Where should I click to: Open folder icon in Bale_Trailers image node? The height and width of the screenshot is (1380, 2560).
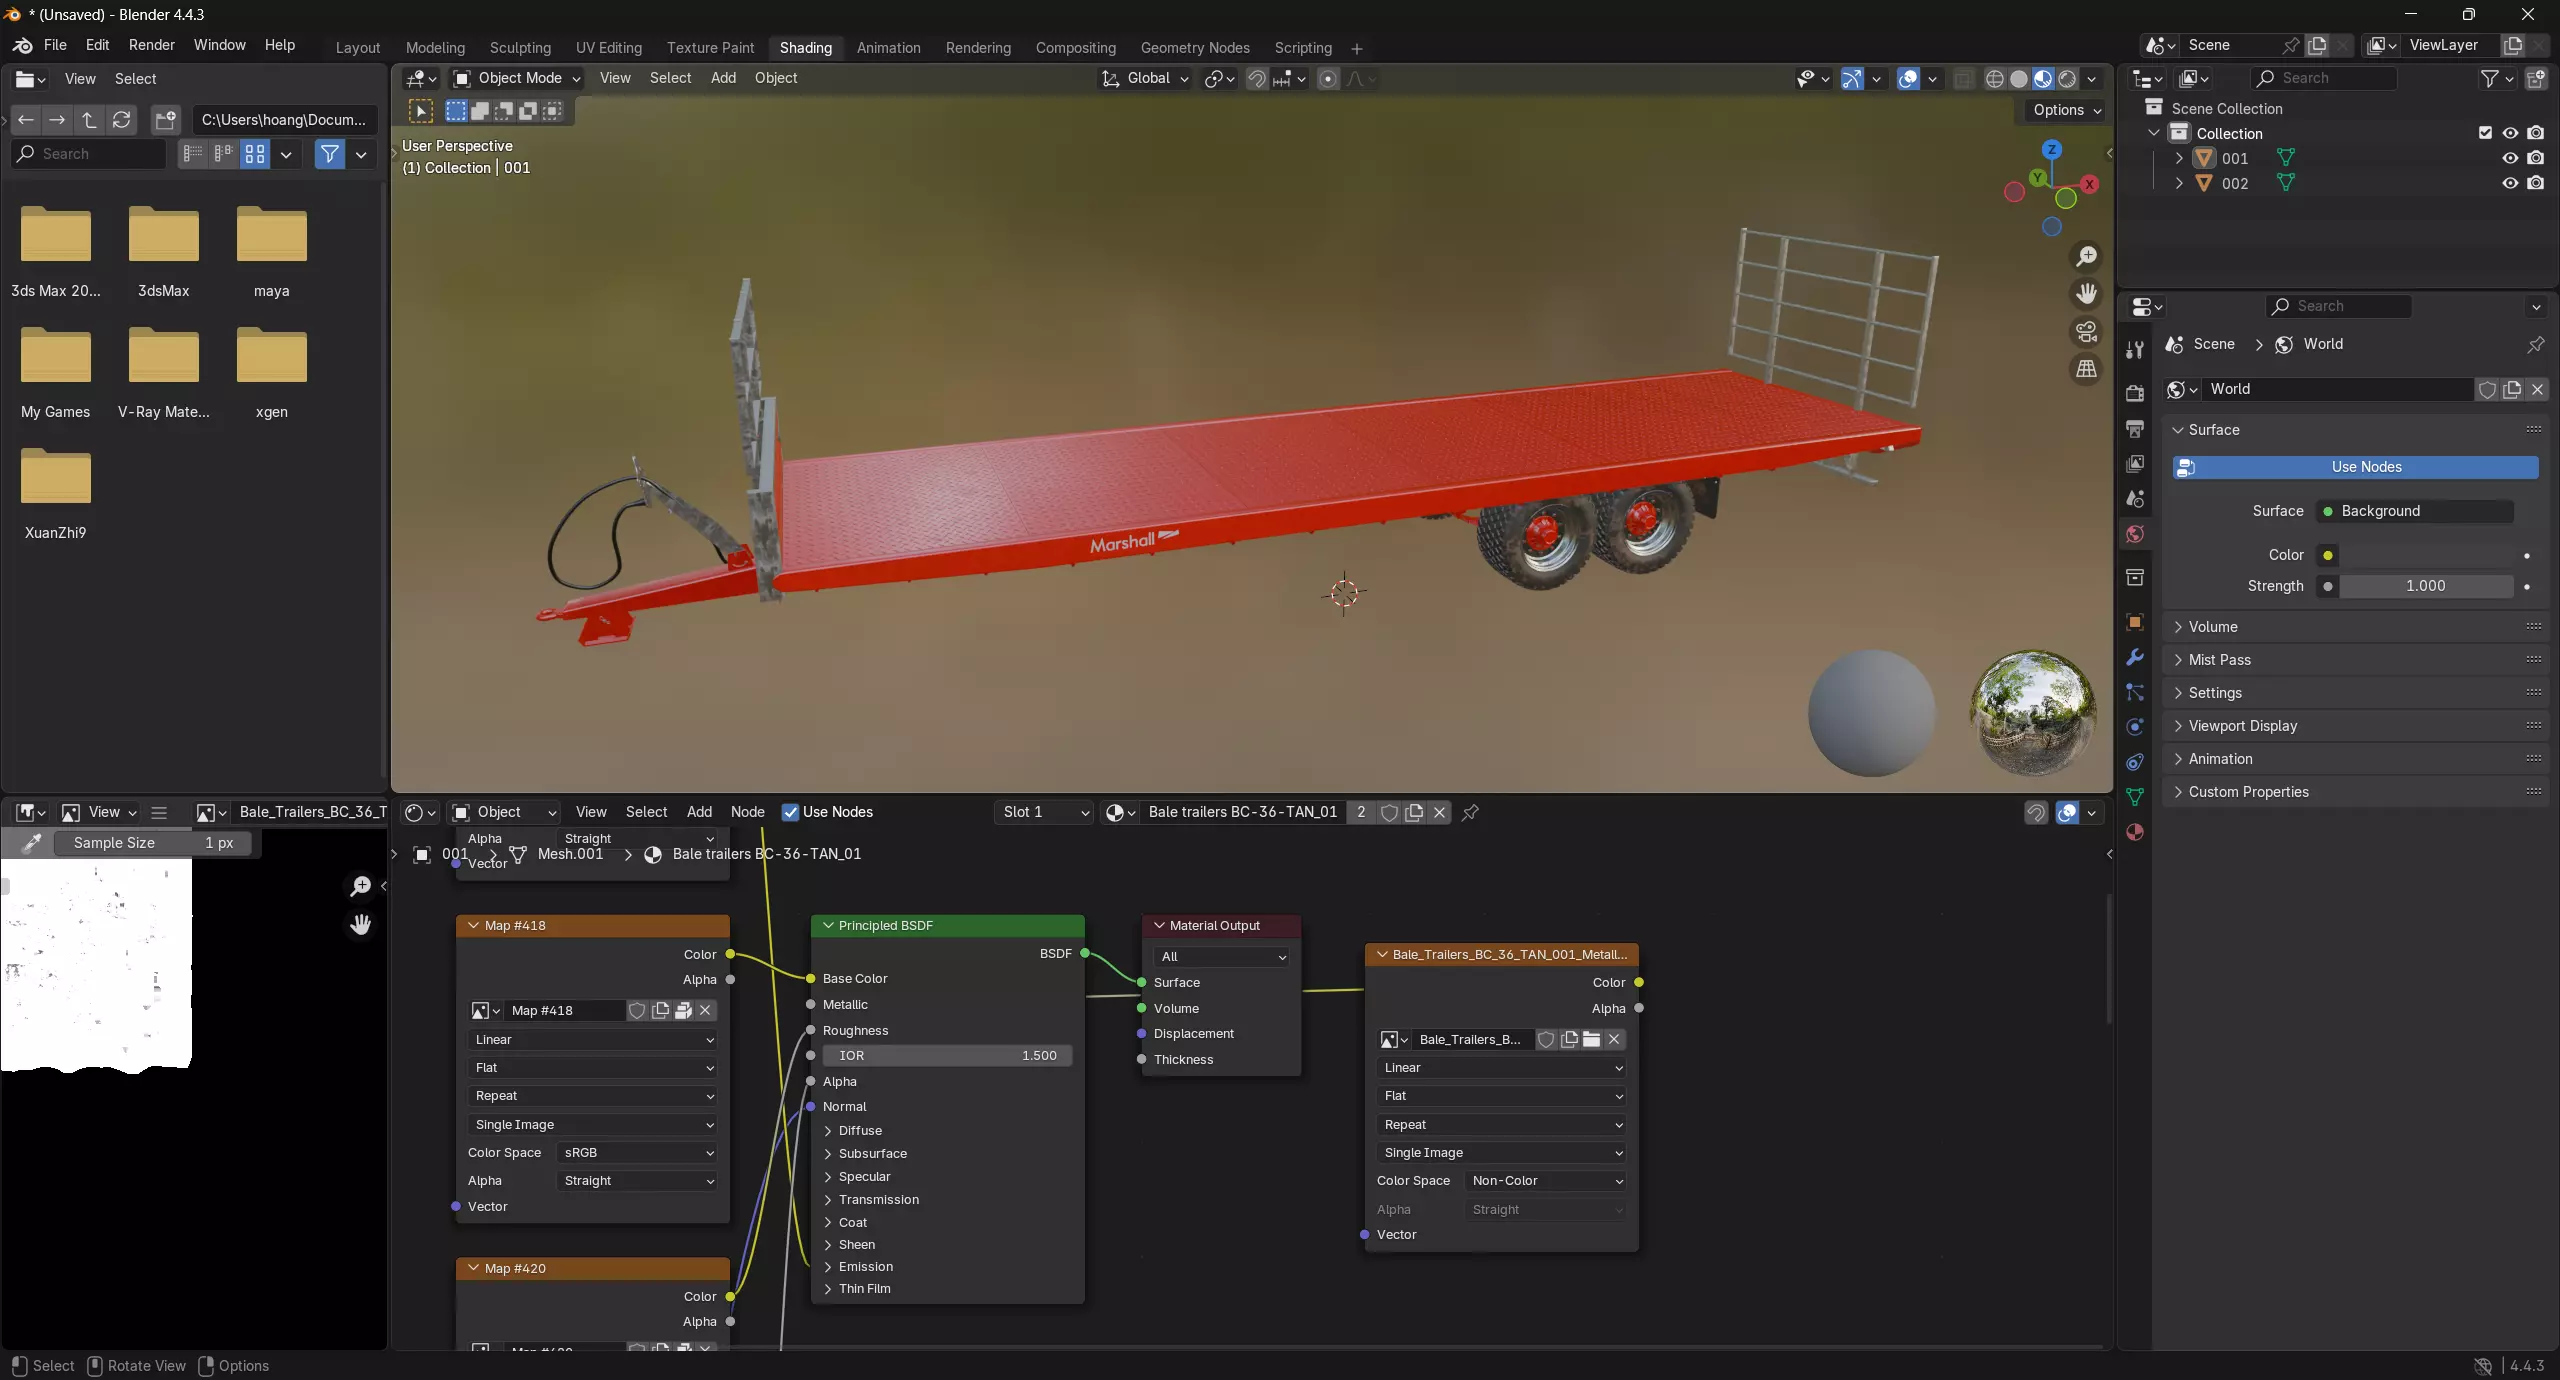click(x=1591, y=1040)
